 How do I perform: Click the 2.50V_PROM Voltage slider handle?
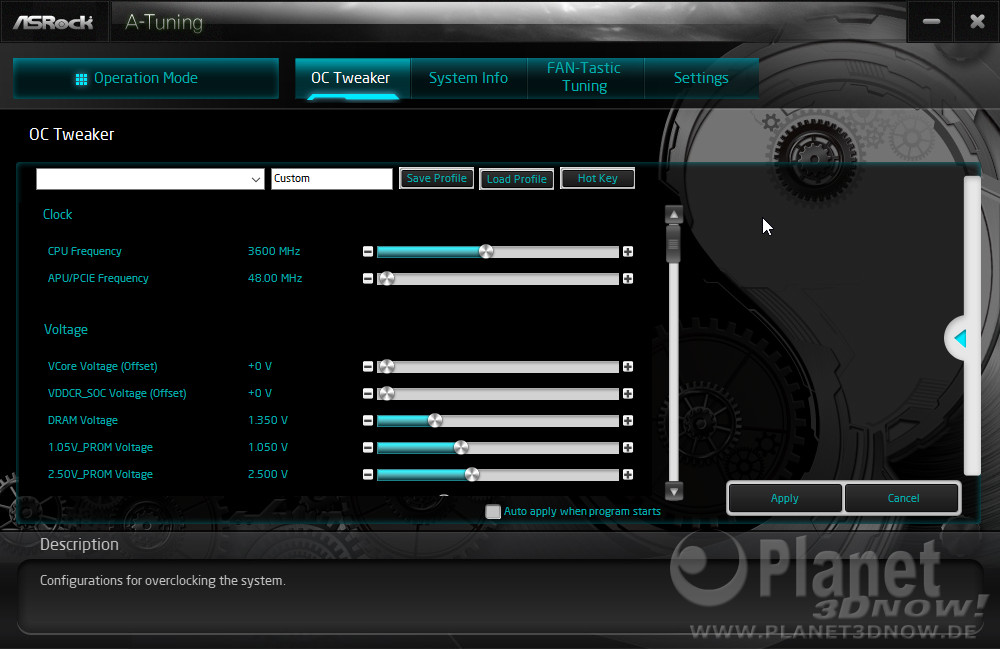pos(472,474)
